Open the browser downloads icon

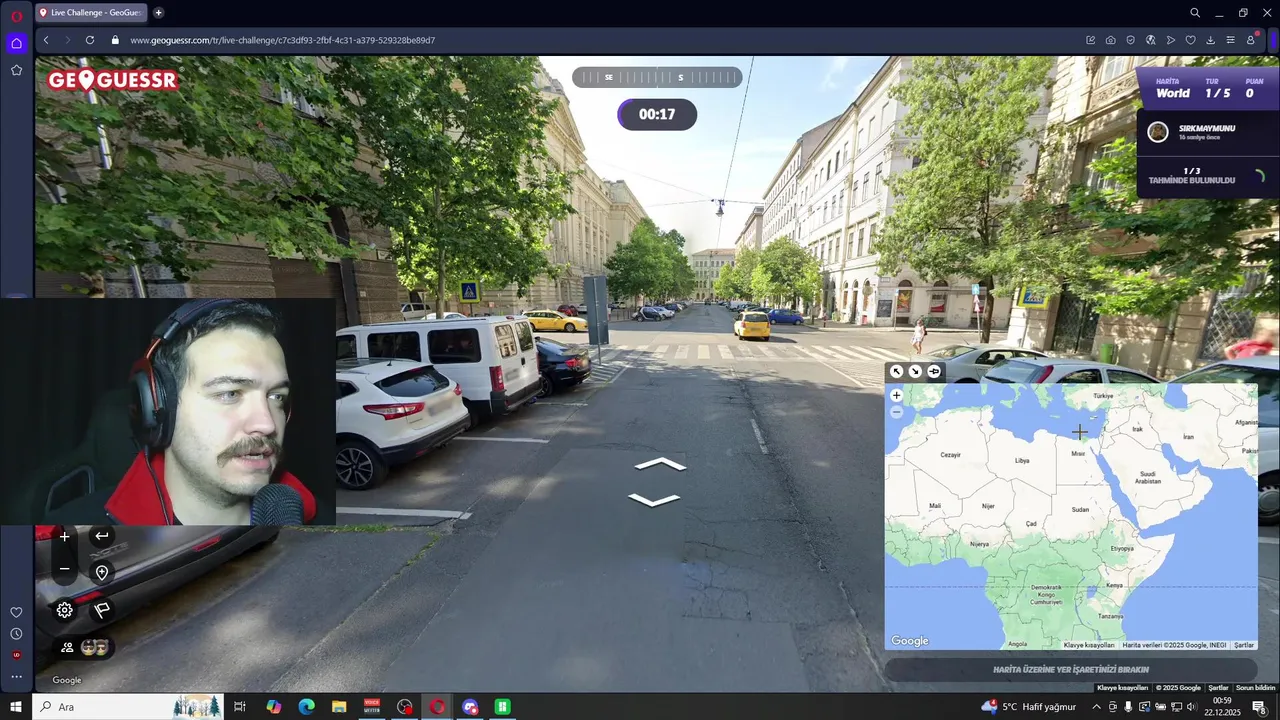click(x=1210, y=40)
